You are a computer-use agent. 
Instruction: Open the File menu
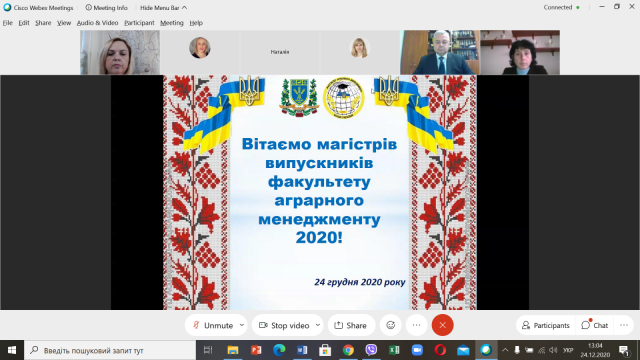tap(7, 23)
